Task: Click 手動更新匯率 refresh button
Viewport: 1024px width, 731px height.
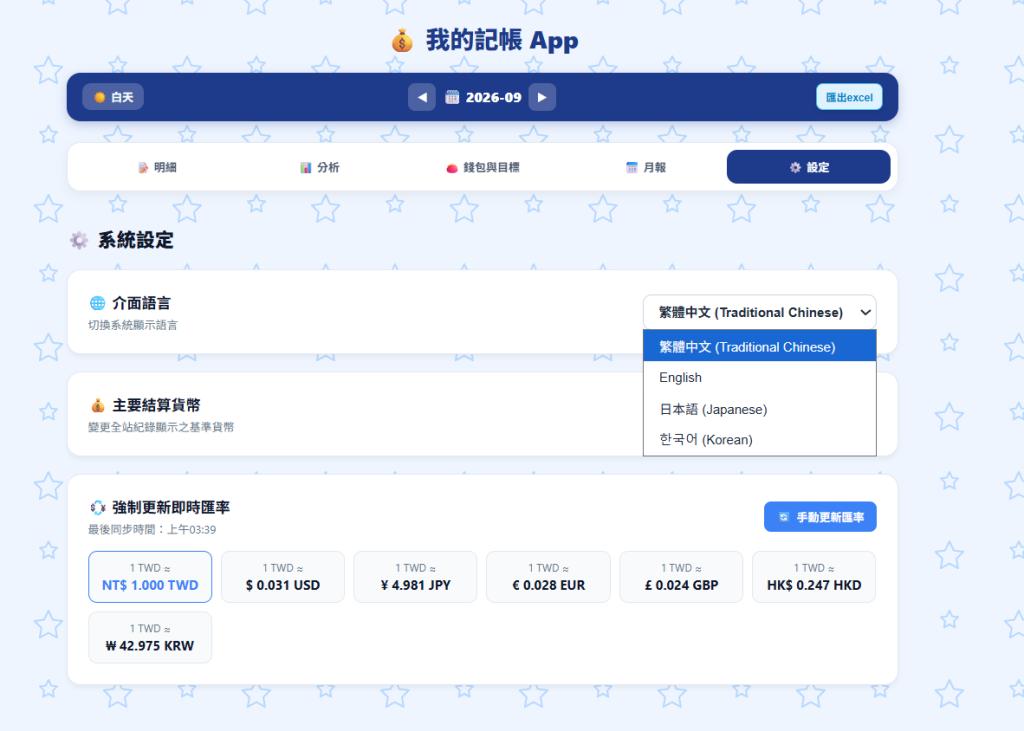Action: pos(820,517)
